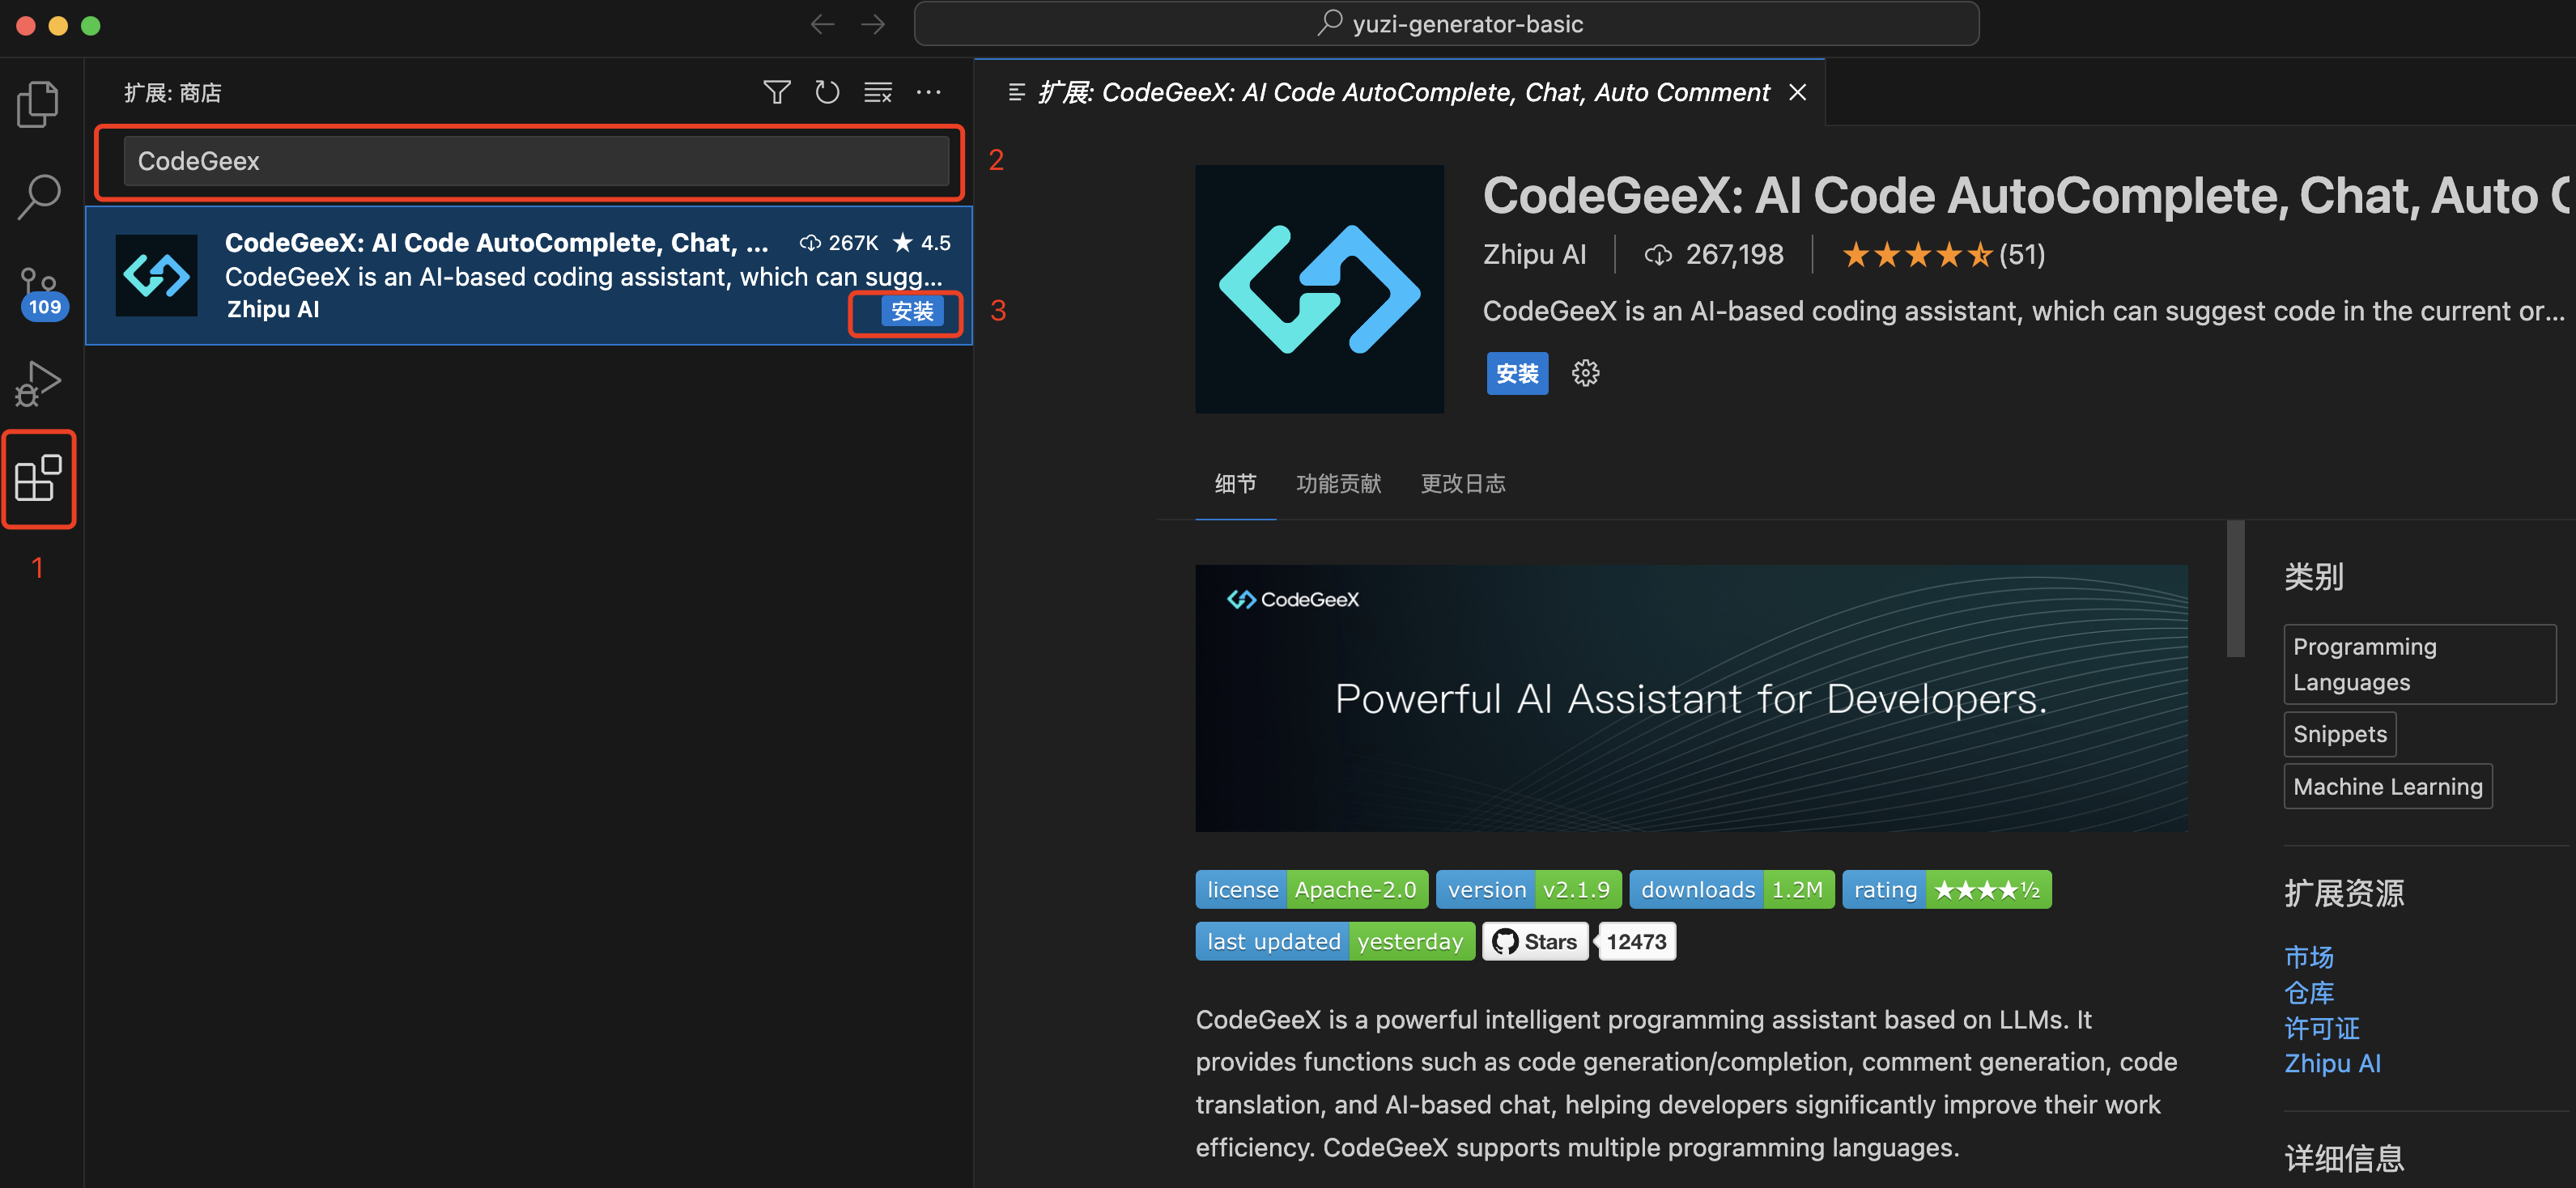Close the CodeGeeX extension tab

(1797, 93)
